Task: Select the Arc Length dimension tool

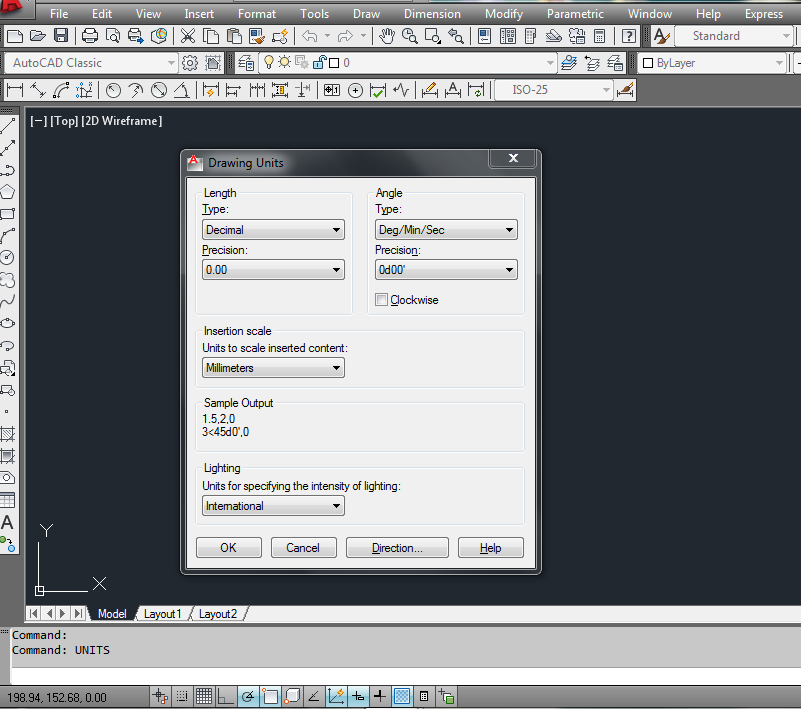Action: (x=61, y=90)
